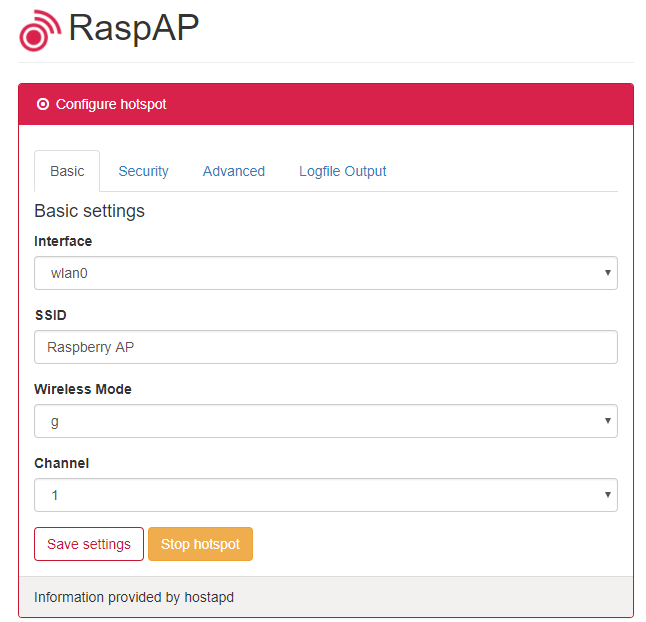Open the Basic tab

[x=67, y=171]
